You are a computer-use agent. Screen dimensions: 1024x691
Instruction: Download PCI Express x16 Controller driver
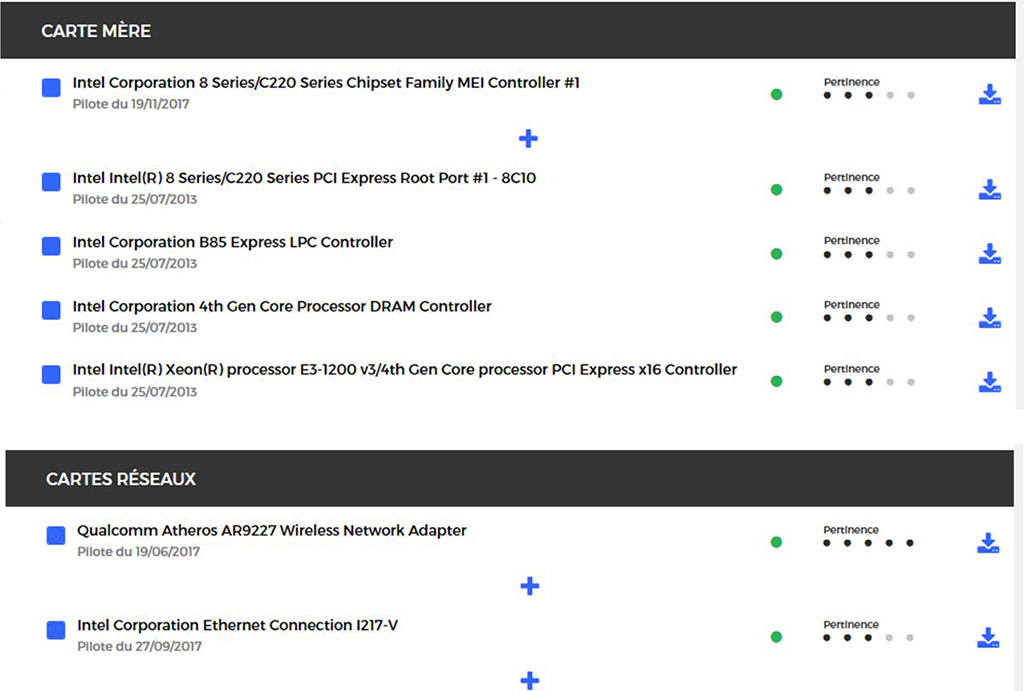989,382
